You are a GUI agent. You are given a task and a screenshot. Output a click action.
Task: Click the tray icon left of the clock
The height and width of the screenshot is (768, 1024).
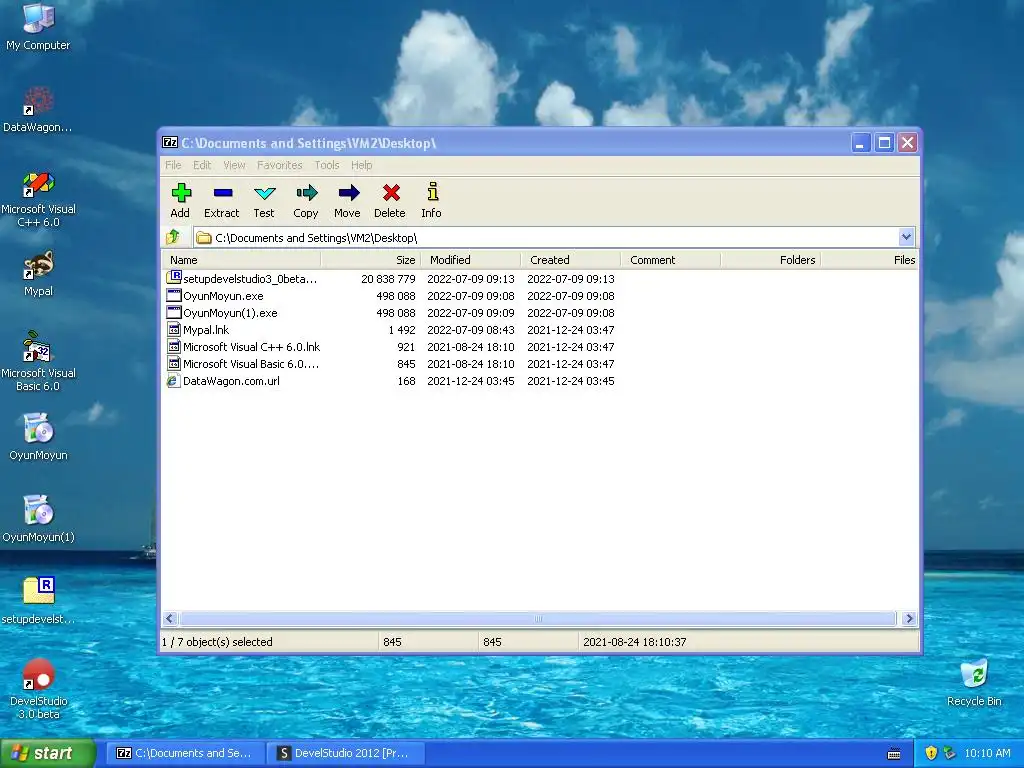click(950, 753)
